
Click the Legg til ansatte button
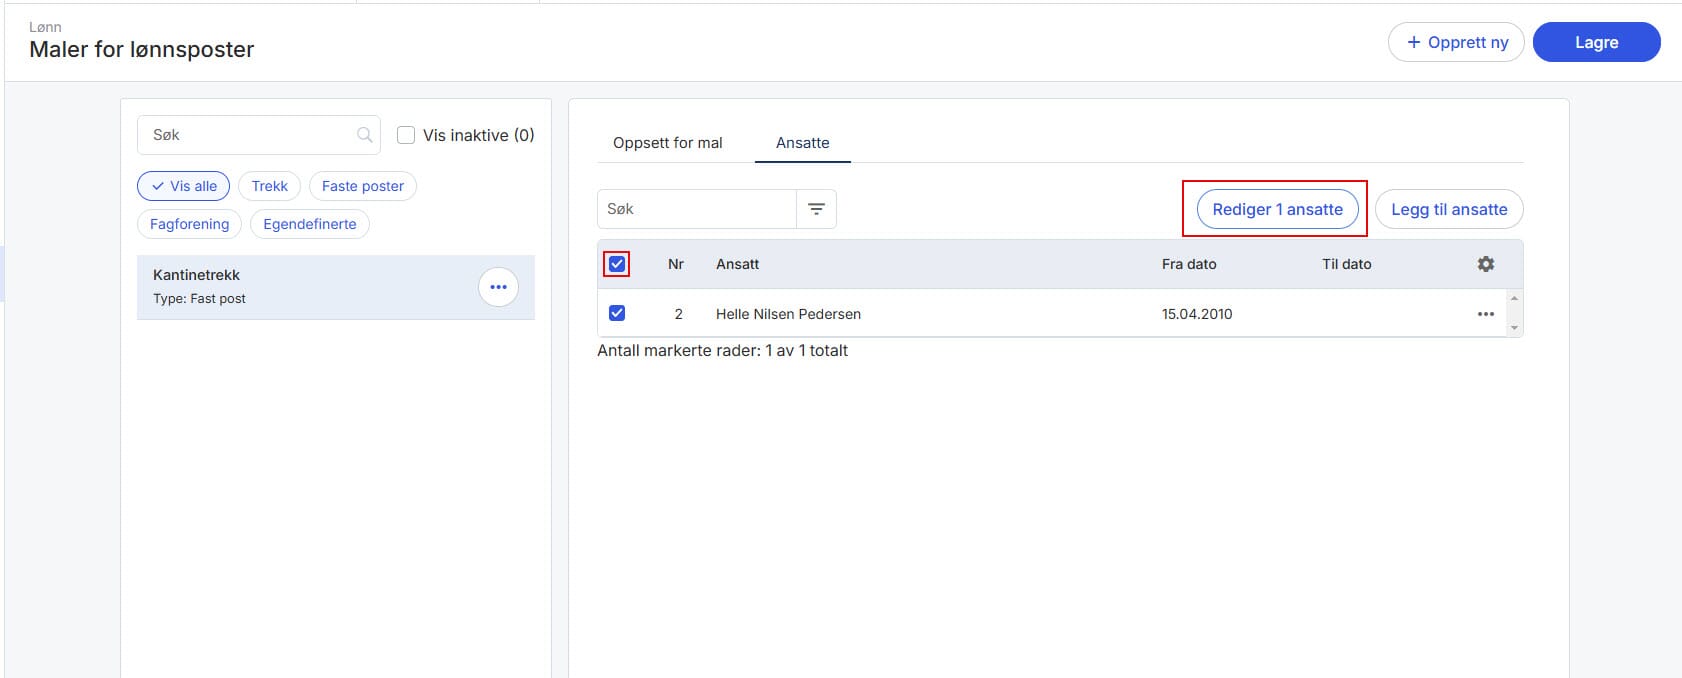(1449, 209)
